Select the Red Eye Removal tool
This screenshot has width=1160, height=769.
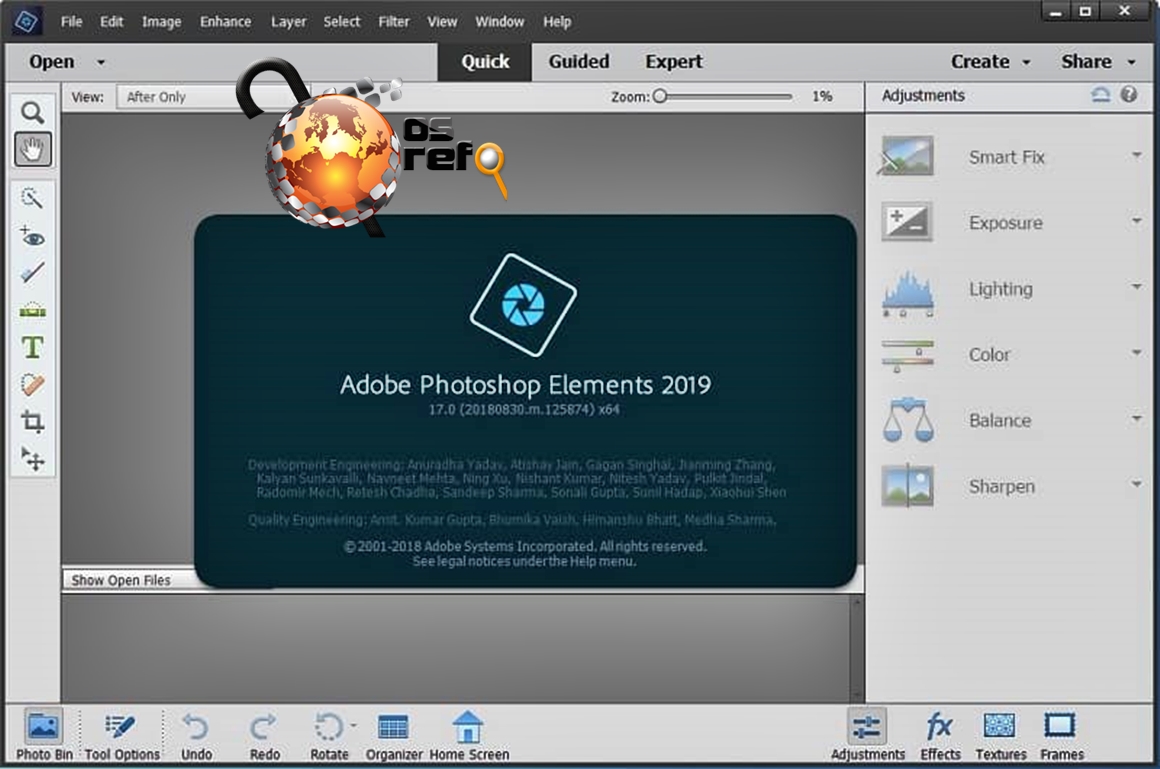(33, 237)
